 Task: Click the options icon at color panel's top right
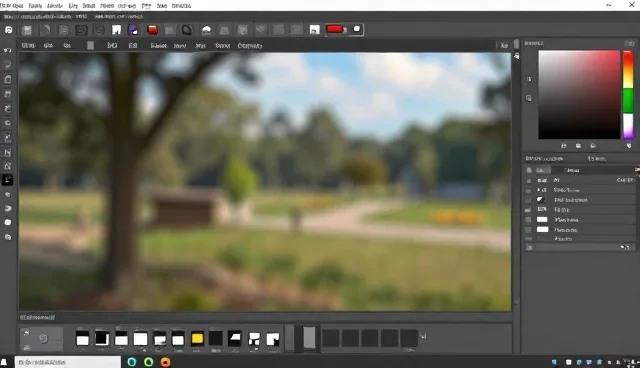(x=629, y=43)
